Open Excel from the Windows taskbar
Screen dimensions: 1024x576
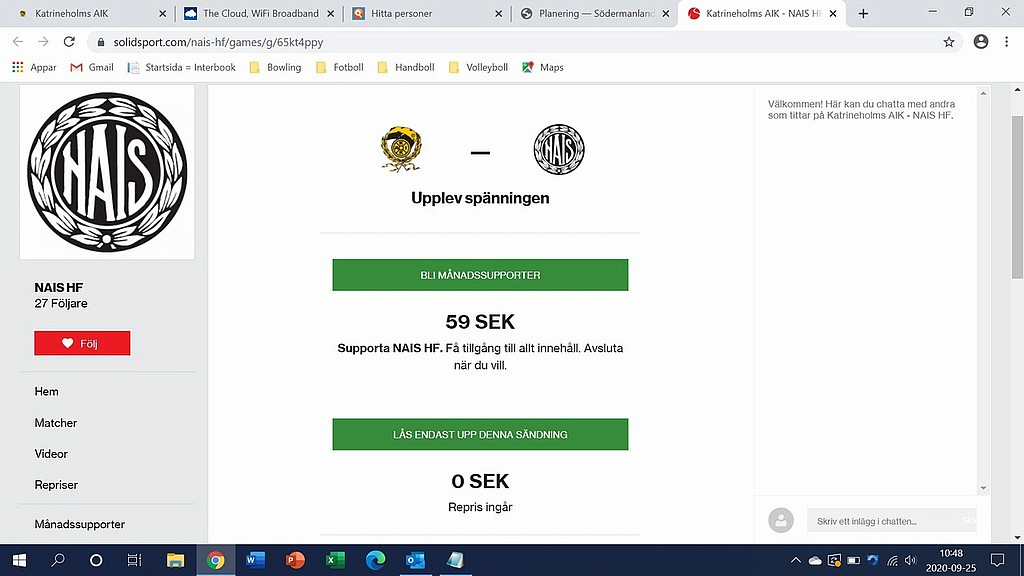tap(335, 560)
